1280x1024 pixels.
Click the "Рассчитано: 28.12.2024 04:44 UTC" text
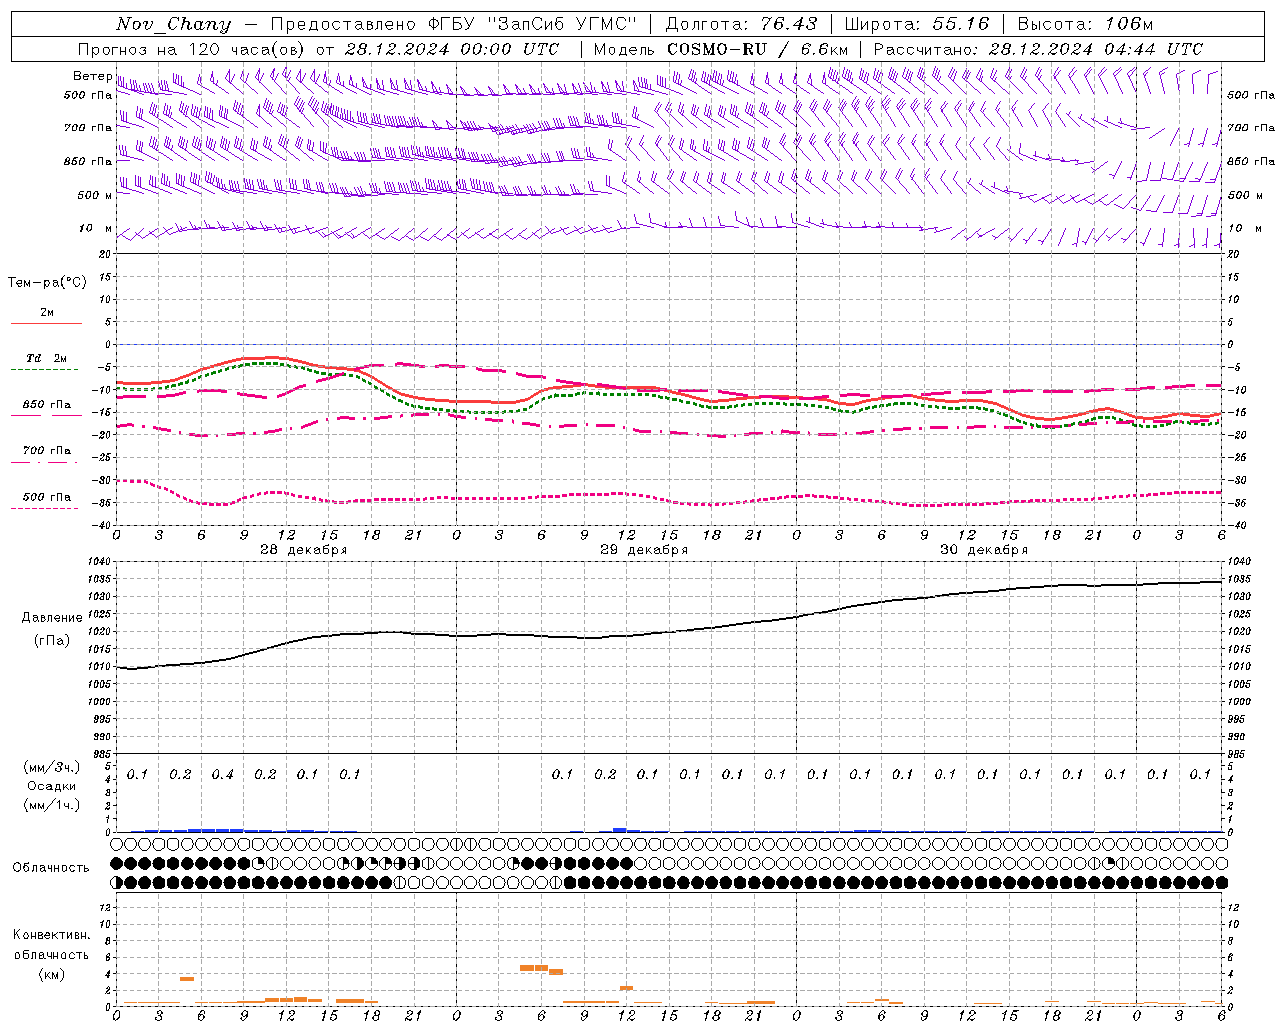tap(1038, 49)
